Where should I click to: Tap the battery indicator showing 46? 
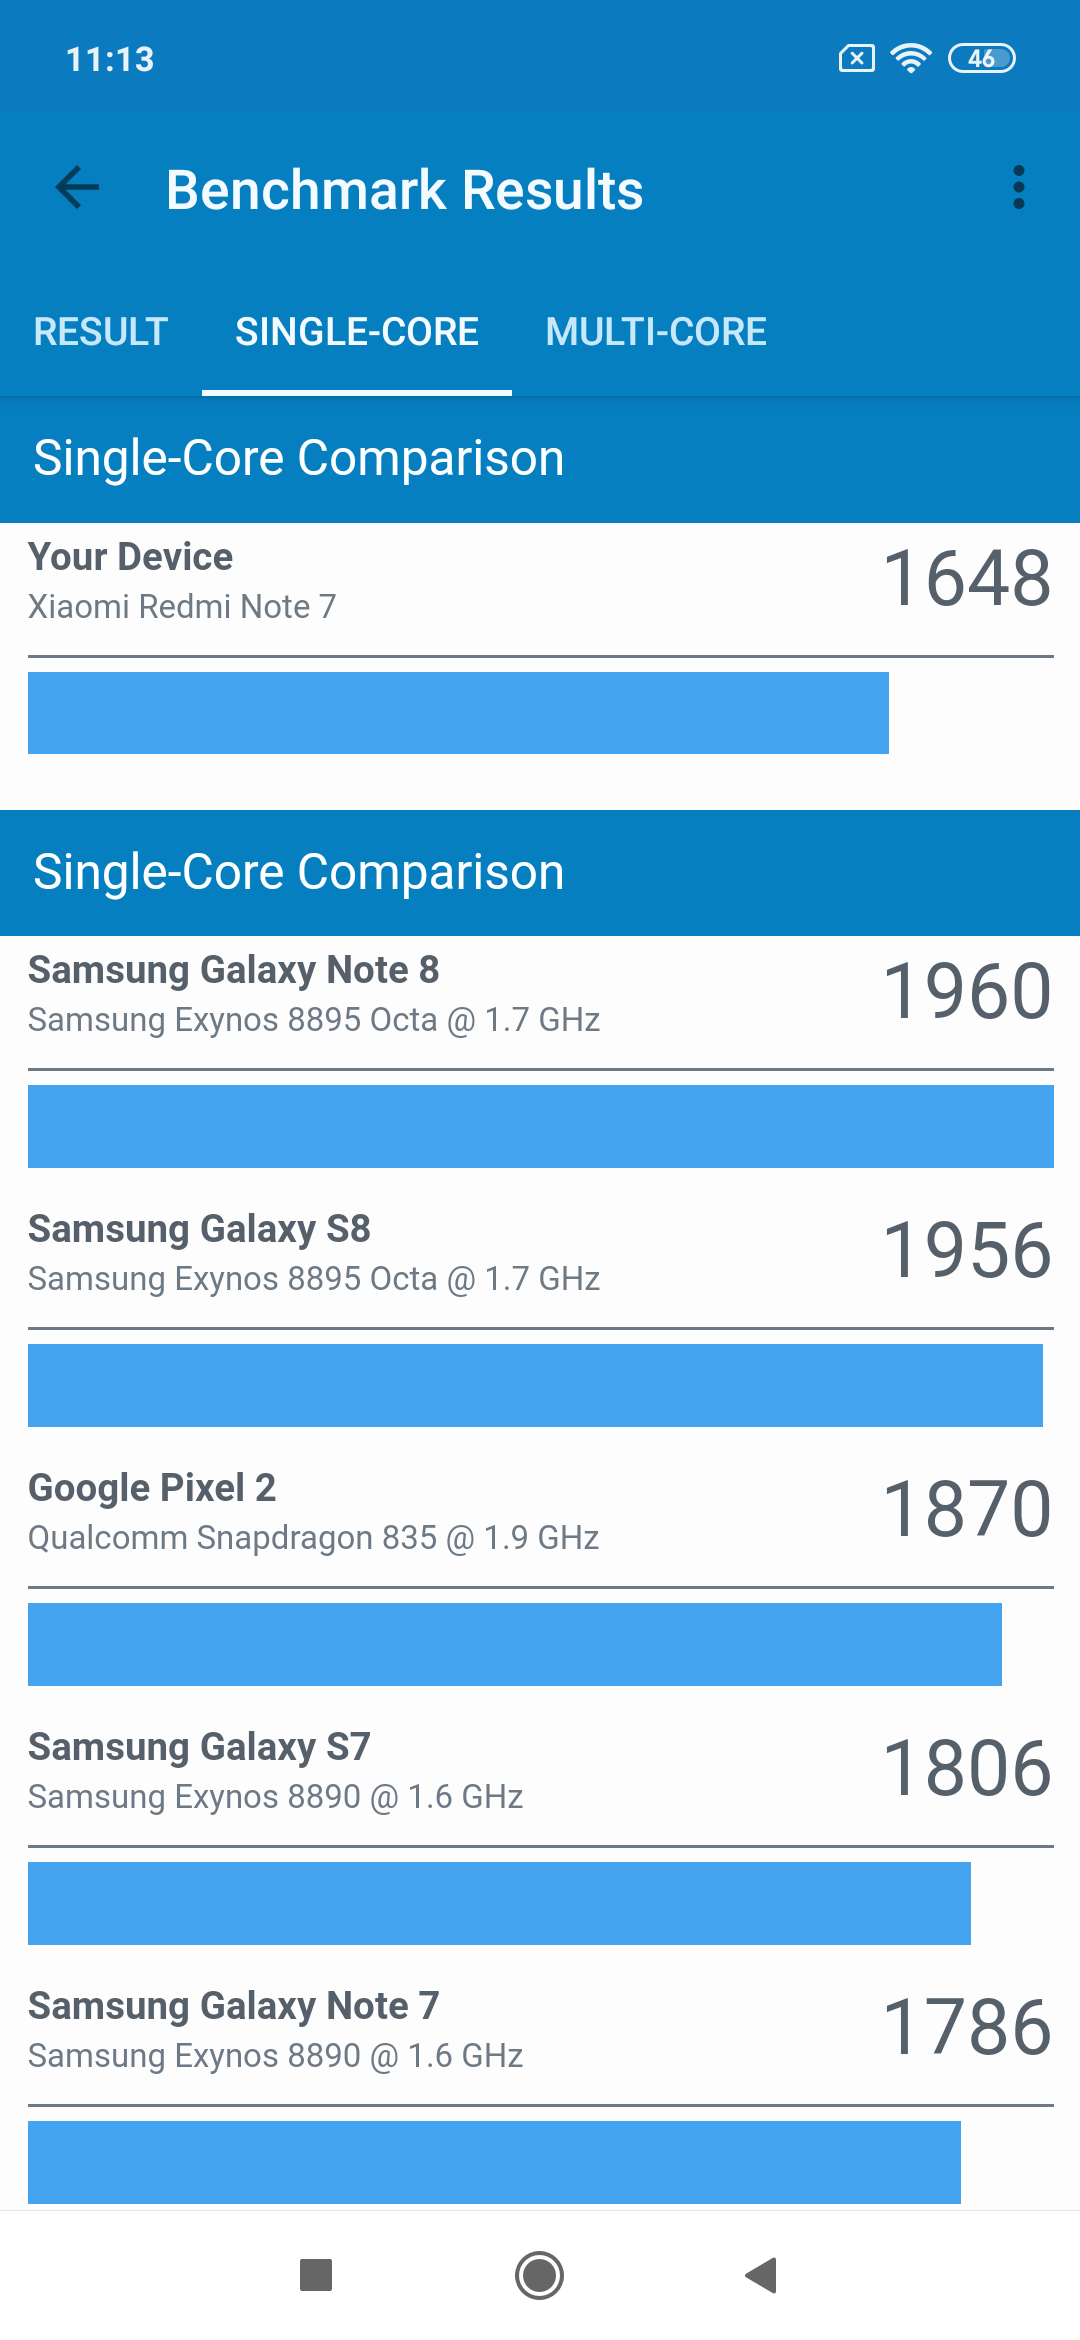(x=982, y=58)
